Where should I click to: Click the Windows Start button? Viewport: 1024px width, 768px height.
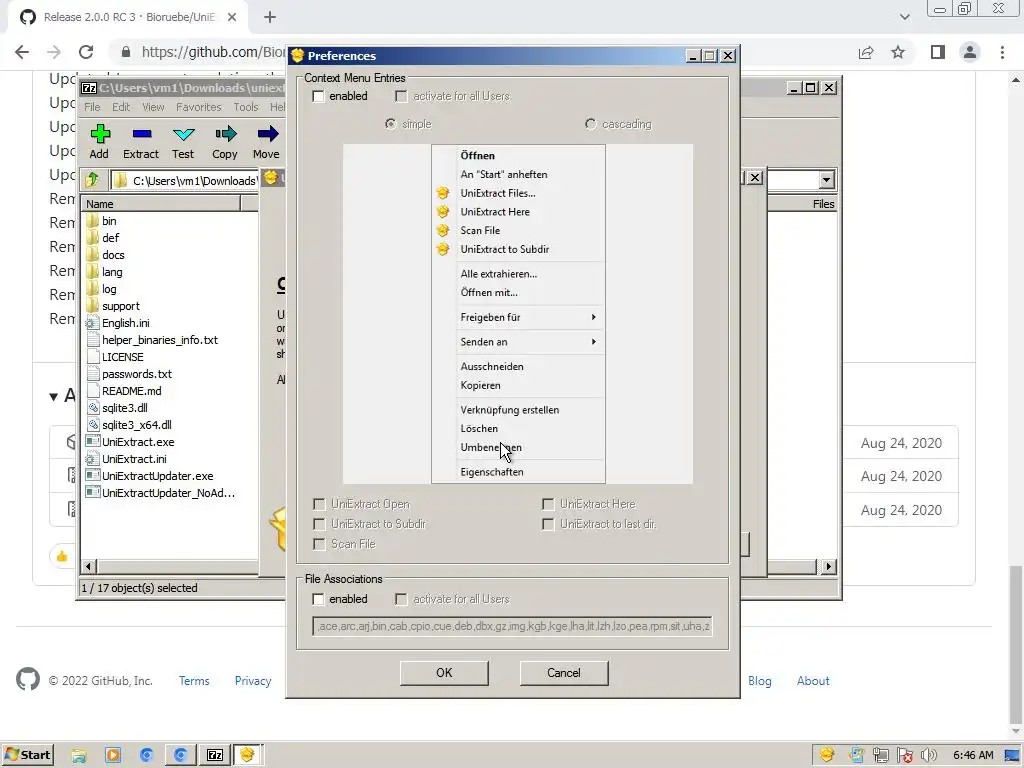tap(27, 755)
